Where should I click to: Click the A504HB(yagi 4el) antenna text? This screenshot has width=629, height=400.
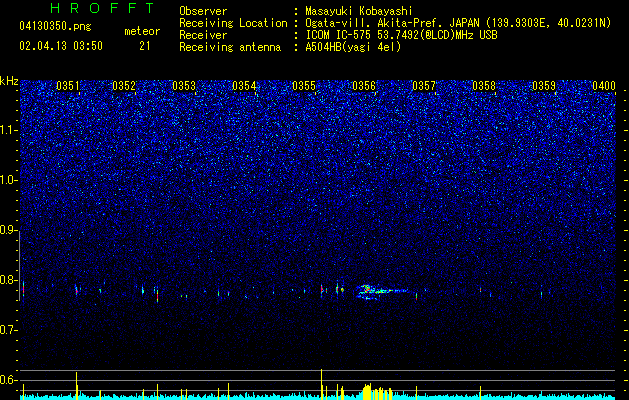pos(353,47)
